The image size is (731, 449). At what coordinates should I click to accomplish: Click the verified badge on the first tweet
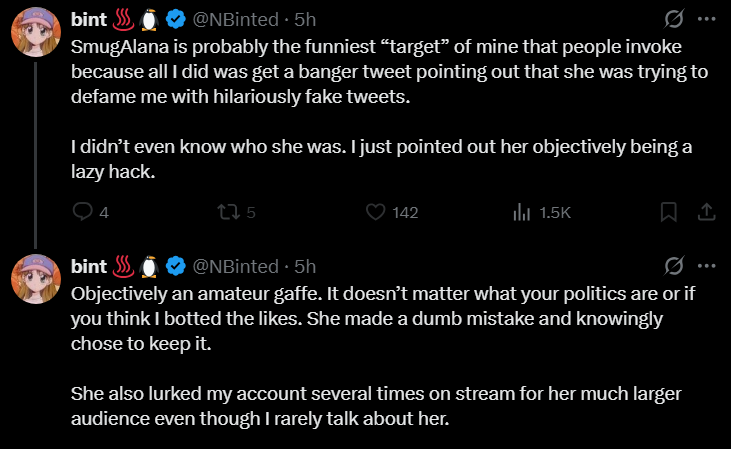pyautogui.click(x=175, y=20)
